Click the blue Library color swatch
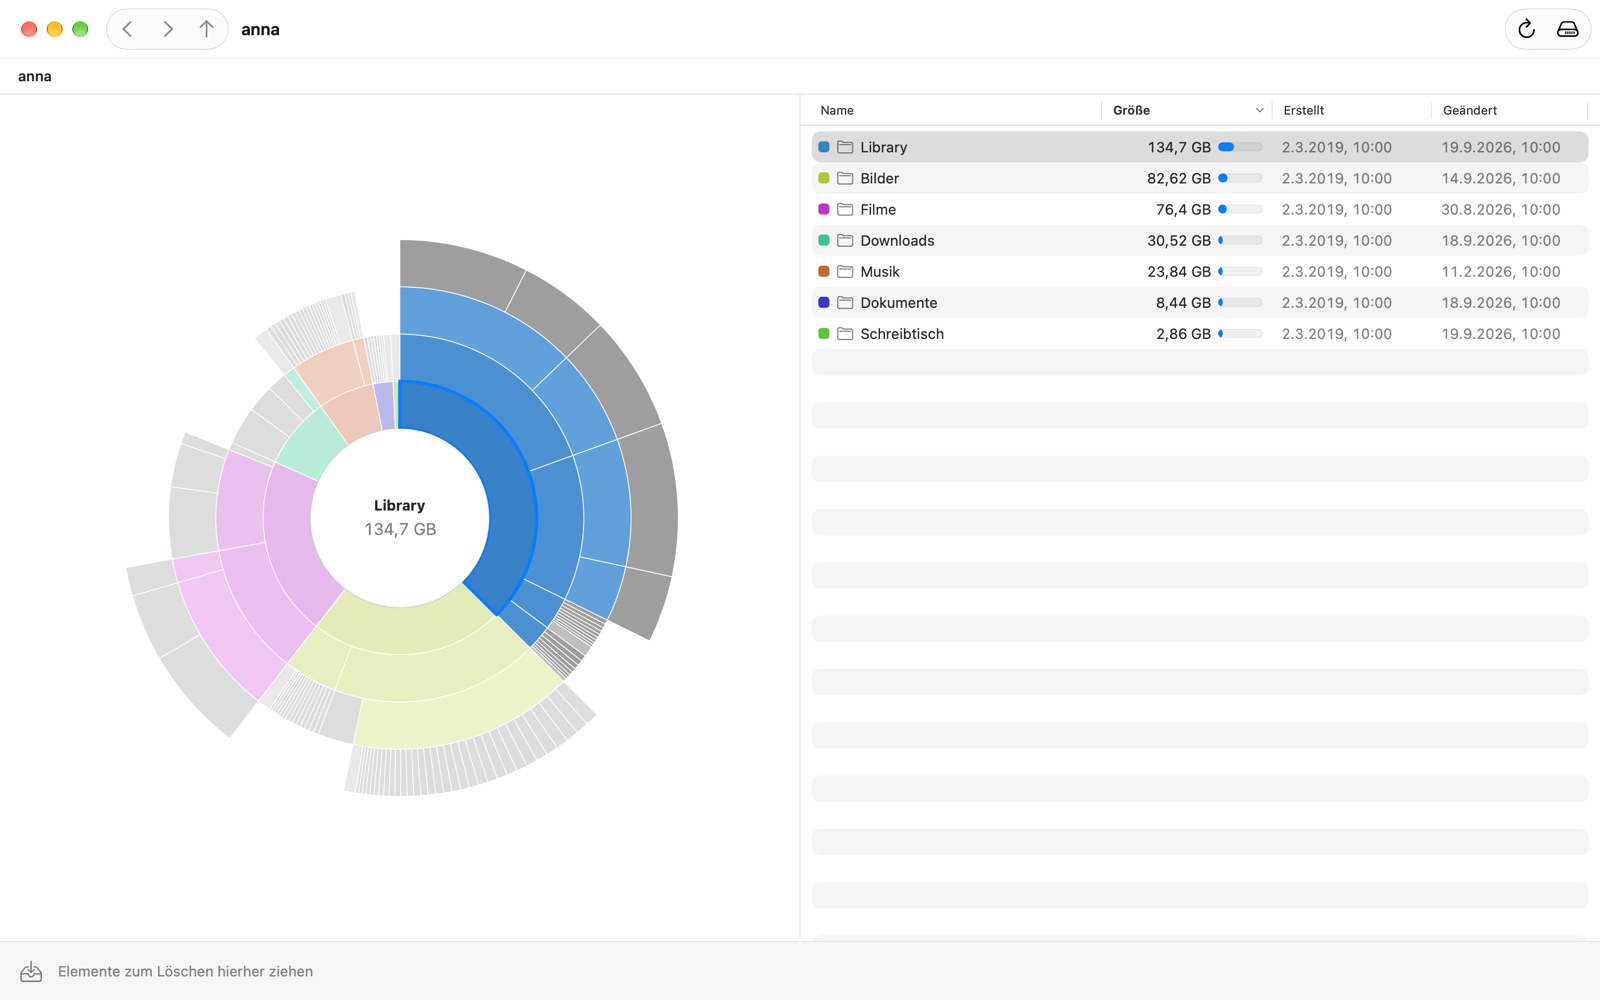The image size is (1600, 1000). [824, 147]
